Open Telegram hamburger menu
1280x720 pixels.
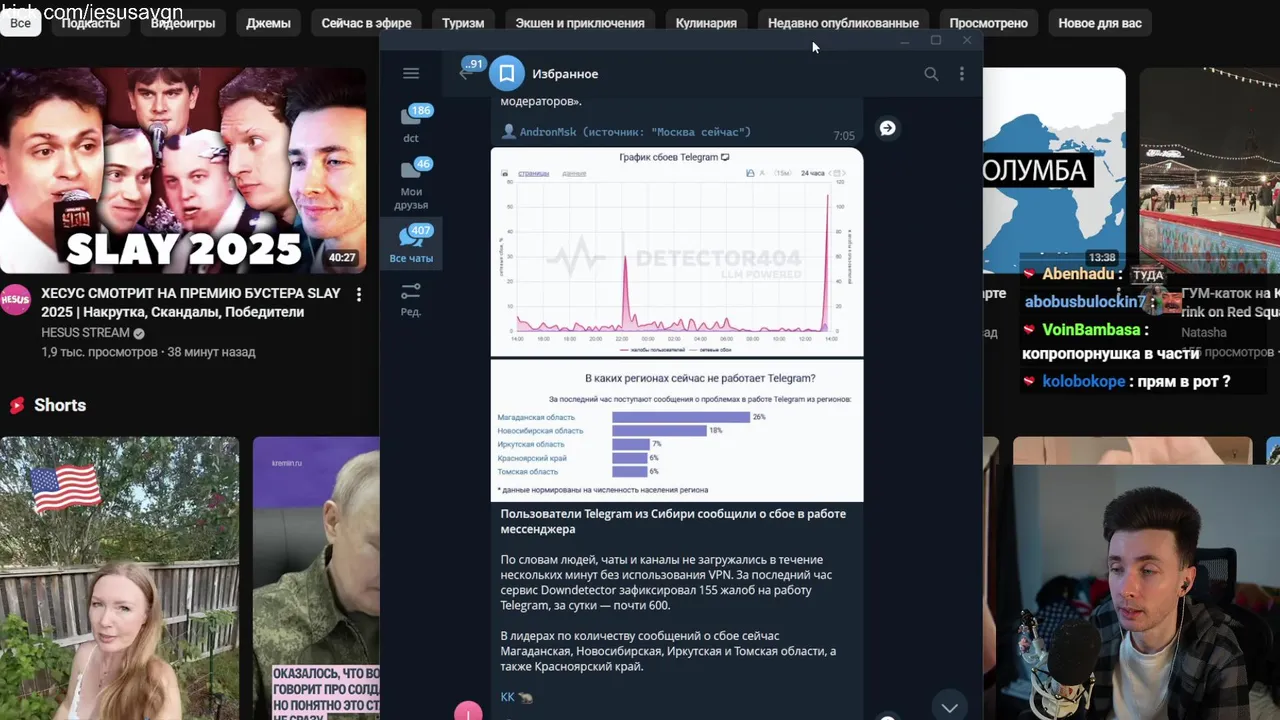click(411, 73)
